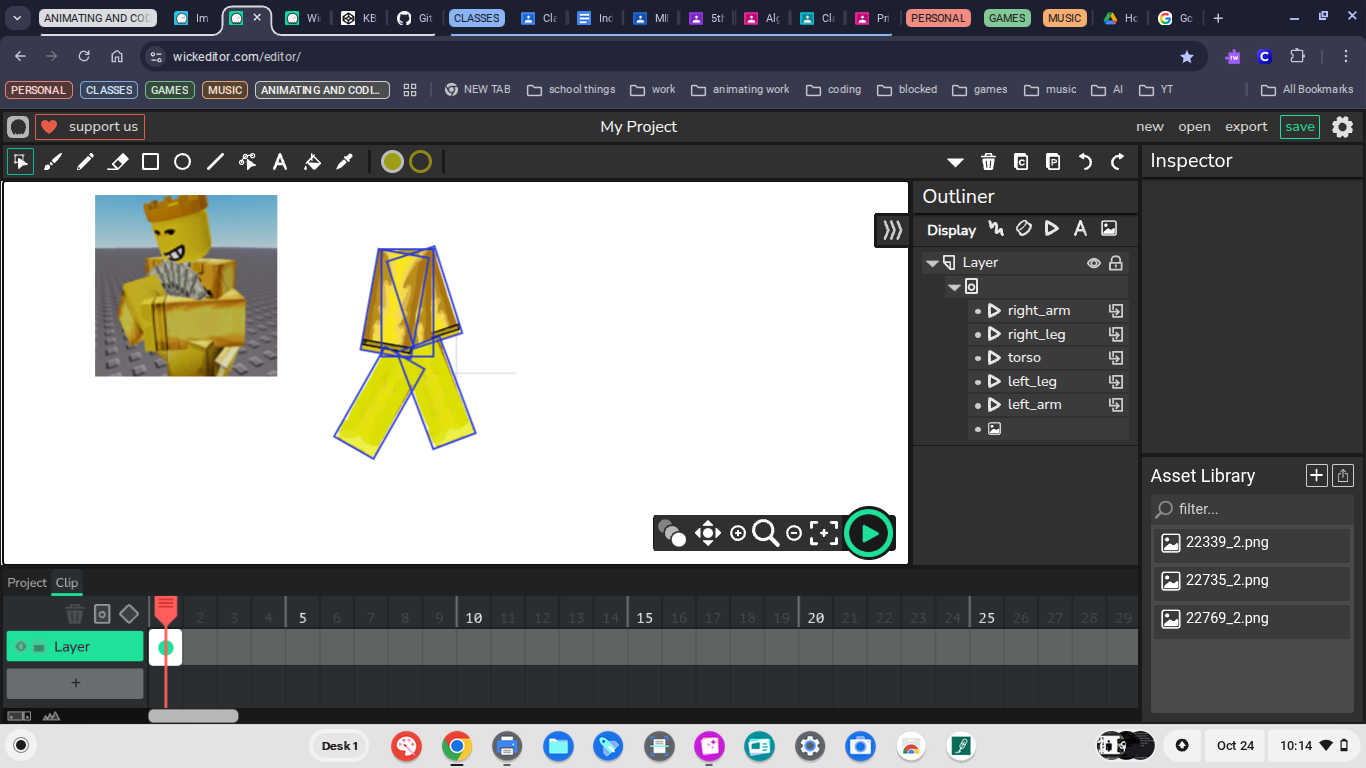Viewport: 1366px width, 768px height.
Task: Select 22735_2.png in Asset Library
Action: [1227, 581]
